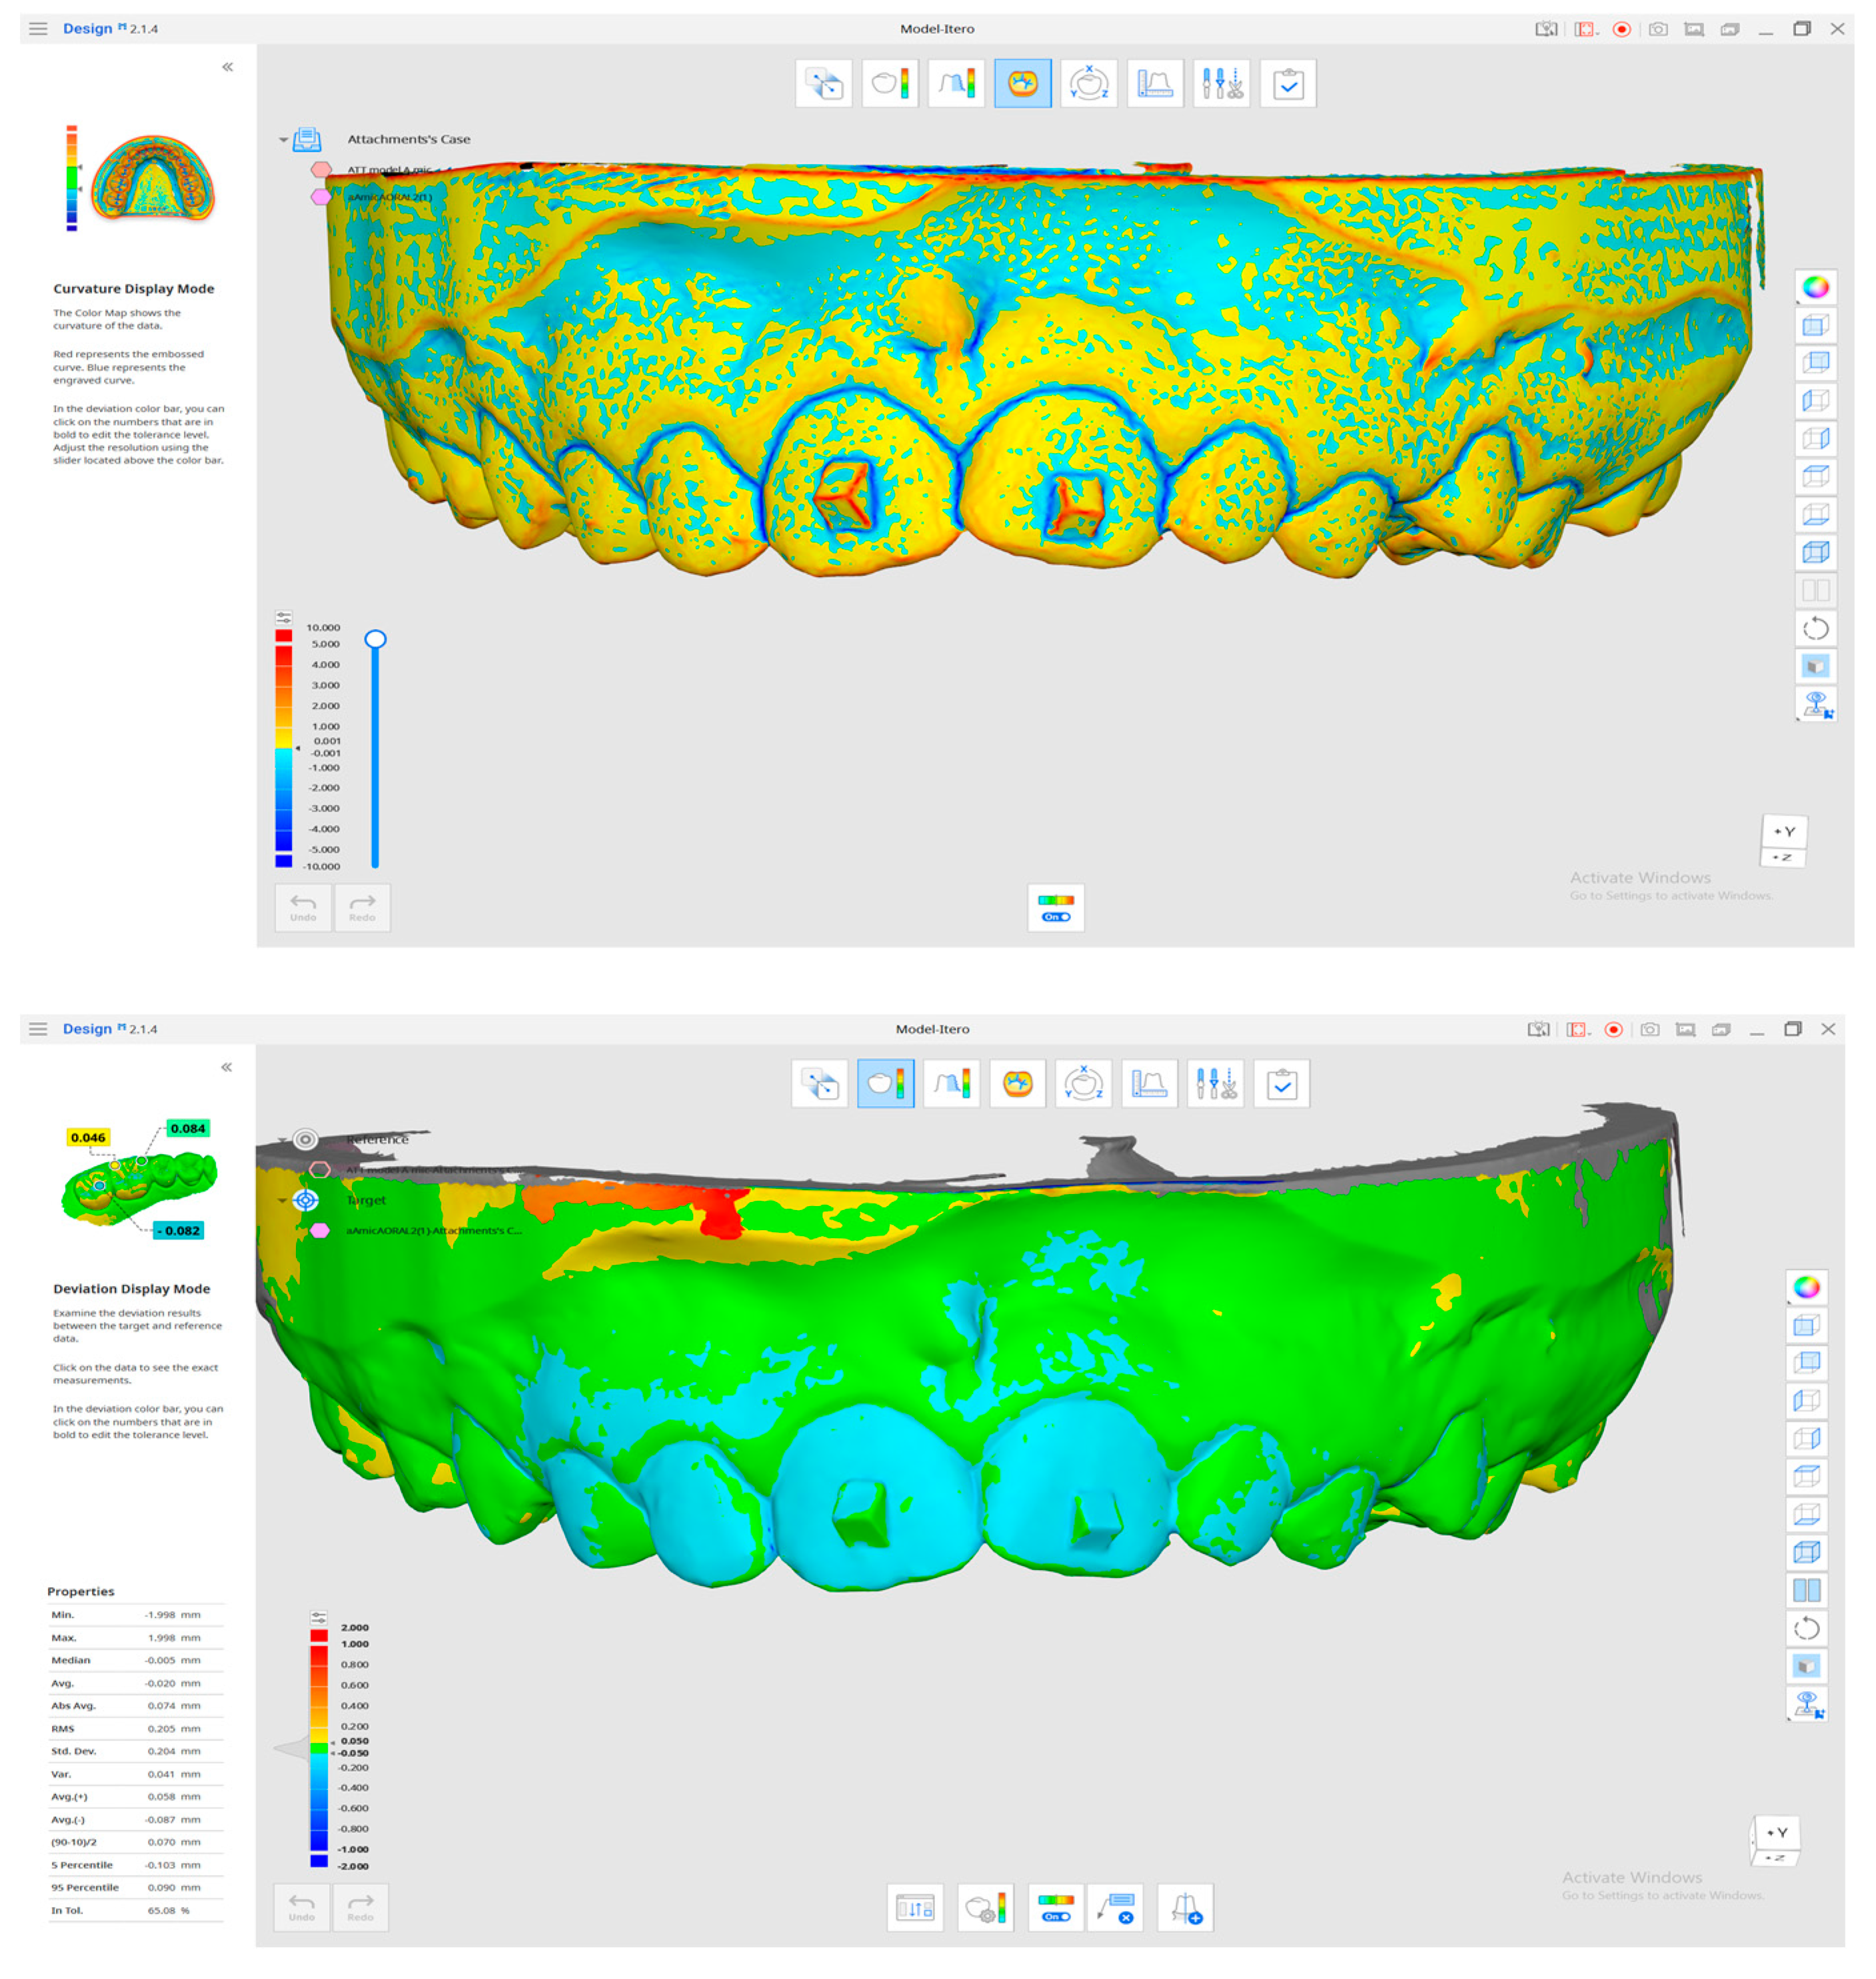1876x1979 pixels.
Task: Open color wheel display option in top window
Action: coord(1815,288)
